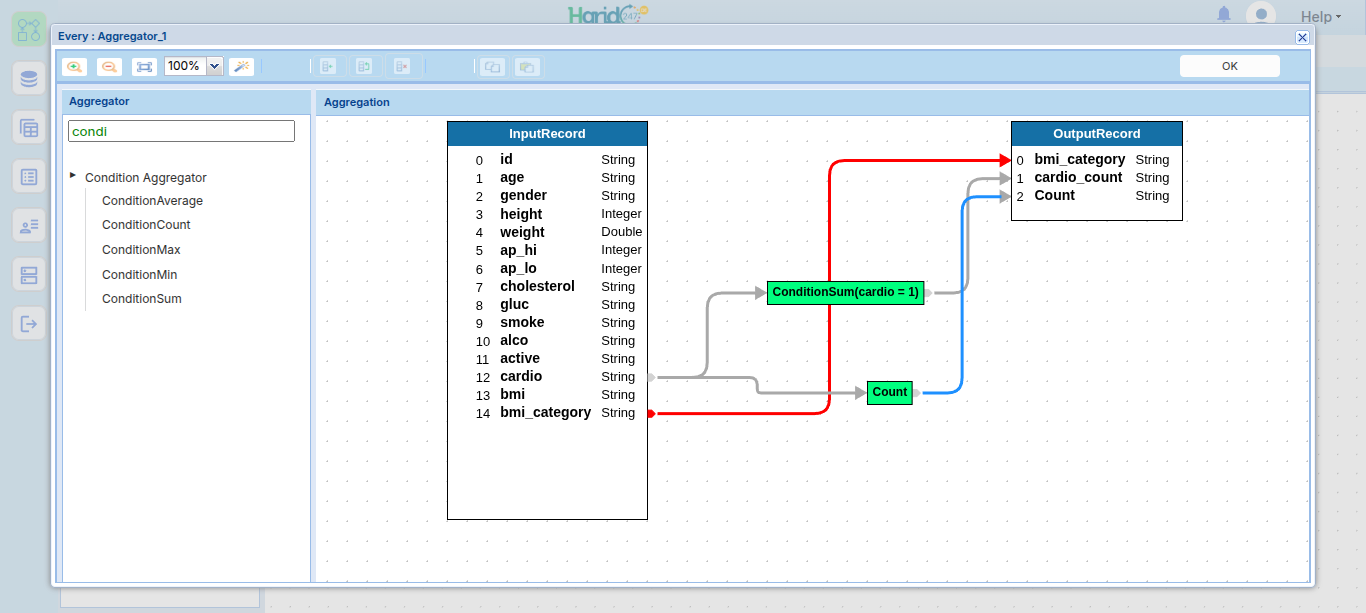Click the copy toolbar icon

click(x=491, y=67)
